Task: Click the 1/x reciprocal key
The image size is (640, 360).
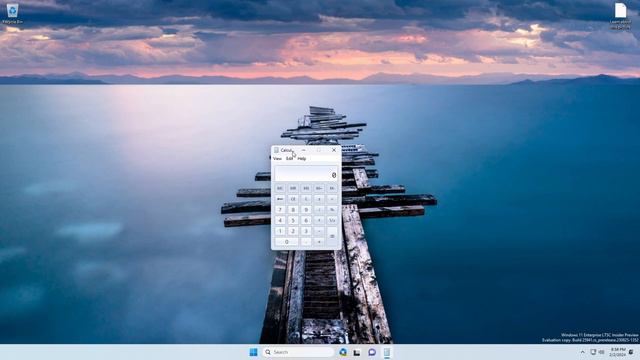Action: (x=332, y=220)
